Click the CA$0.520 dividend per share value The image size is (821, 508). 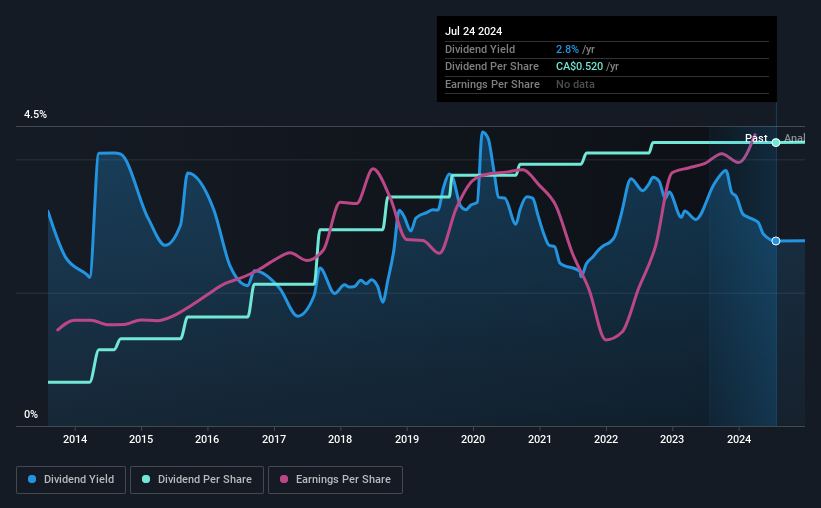579,67
